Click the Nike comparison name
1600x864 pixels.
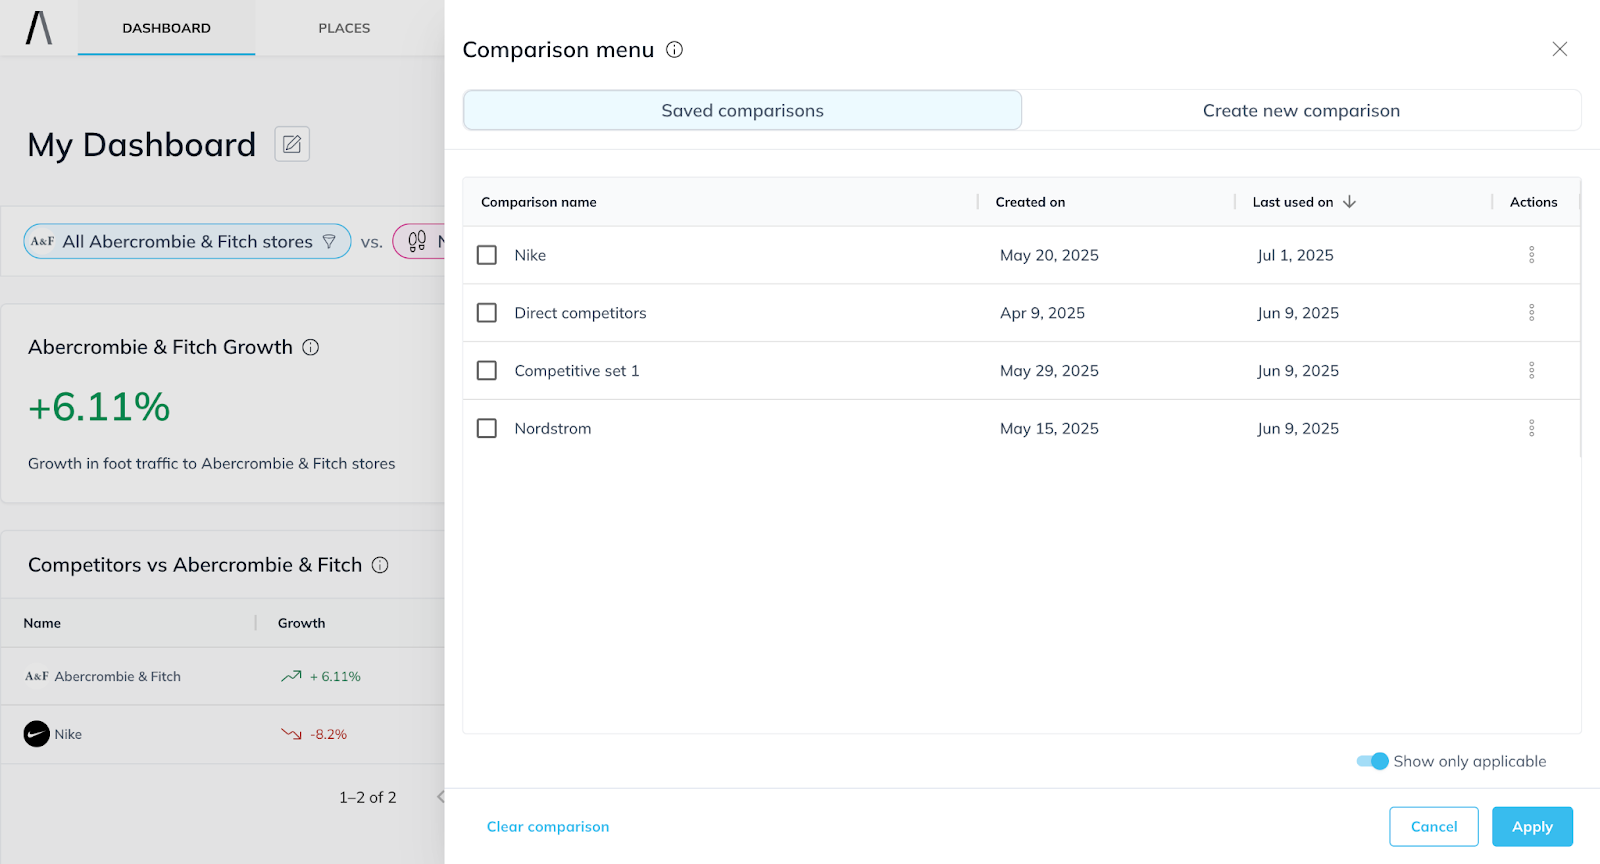pos(530,255)
